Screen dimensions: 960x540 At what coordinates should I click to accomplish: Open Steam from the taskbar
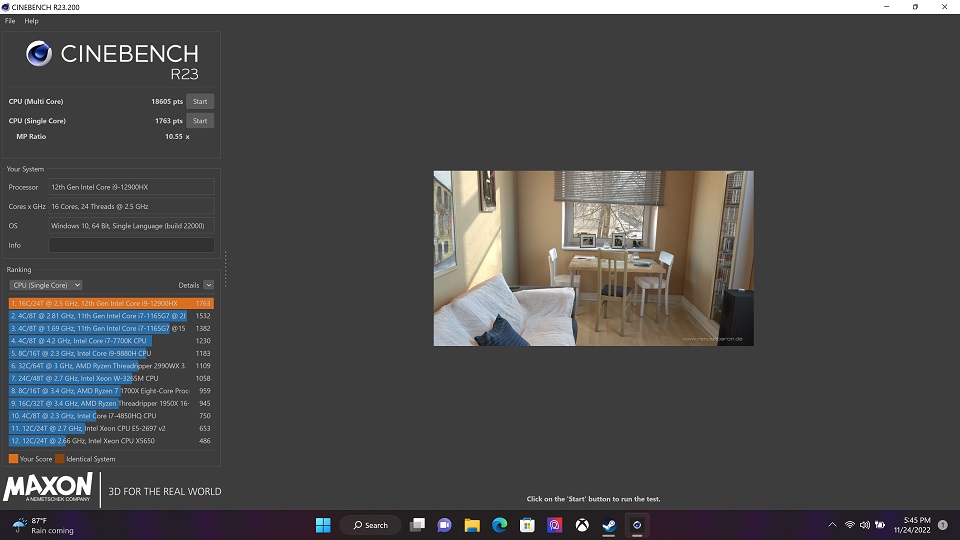609,525
